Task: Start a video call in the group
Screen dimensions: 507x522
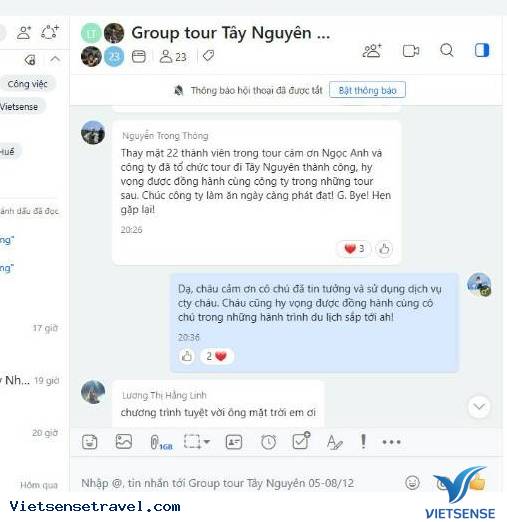Action: coord(411,51)
